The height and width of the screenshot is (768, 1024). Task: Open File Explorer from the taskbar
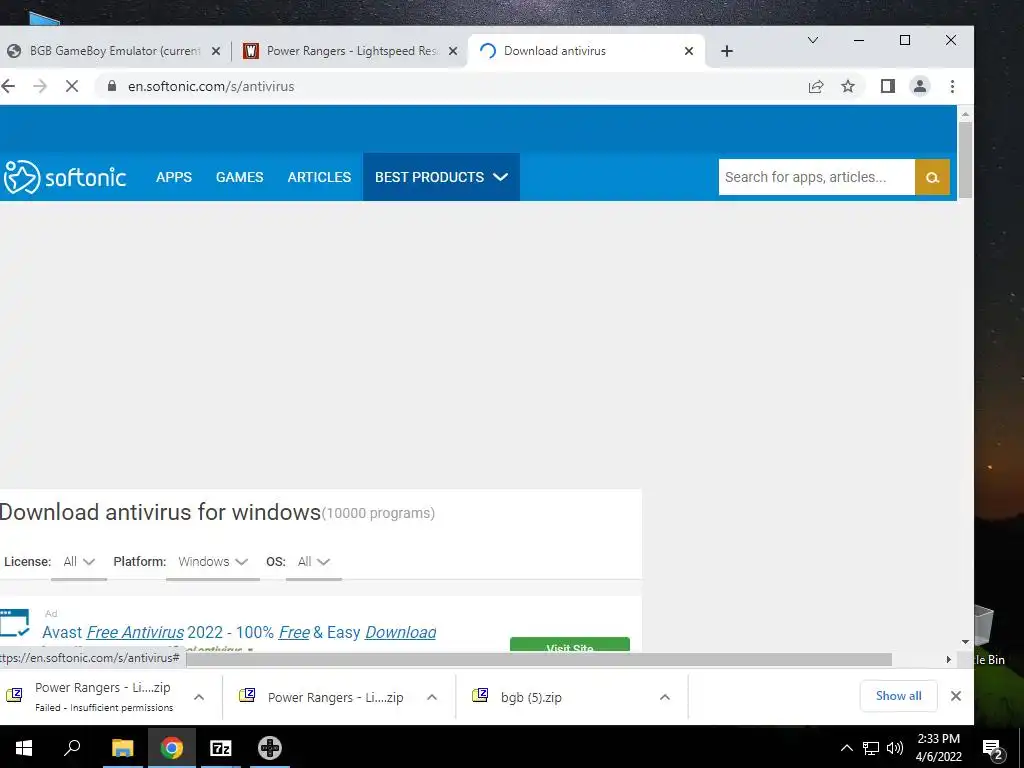coord(122,748)
